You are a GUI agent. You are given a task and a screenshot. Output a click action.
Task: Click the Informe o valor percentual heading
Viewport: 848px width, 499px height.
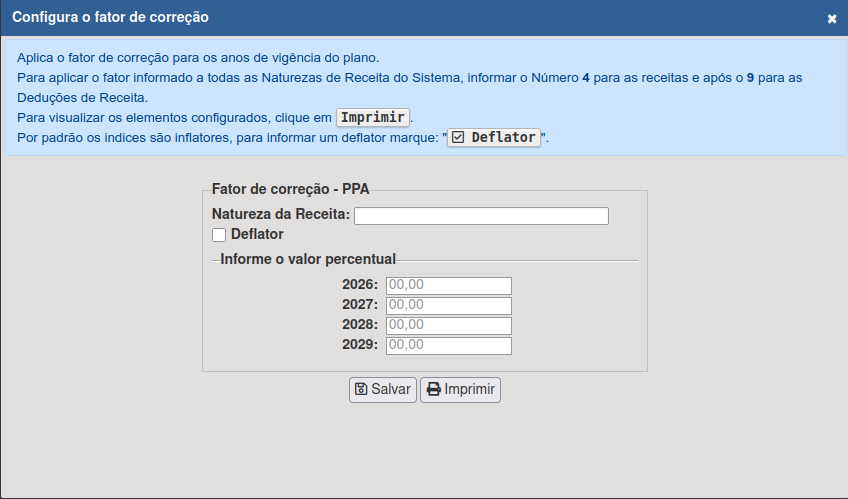[308, 259]
